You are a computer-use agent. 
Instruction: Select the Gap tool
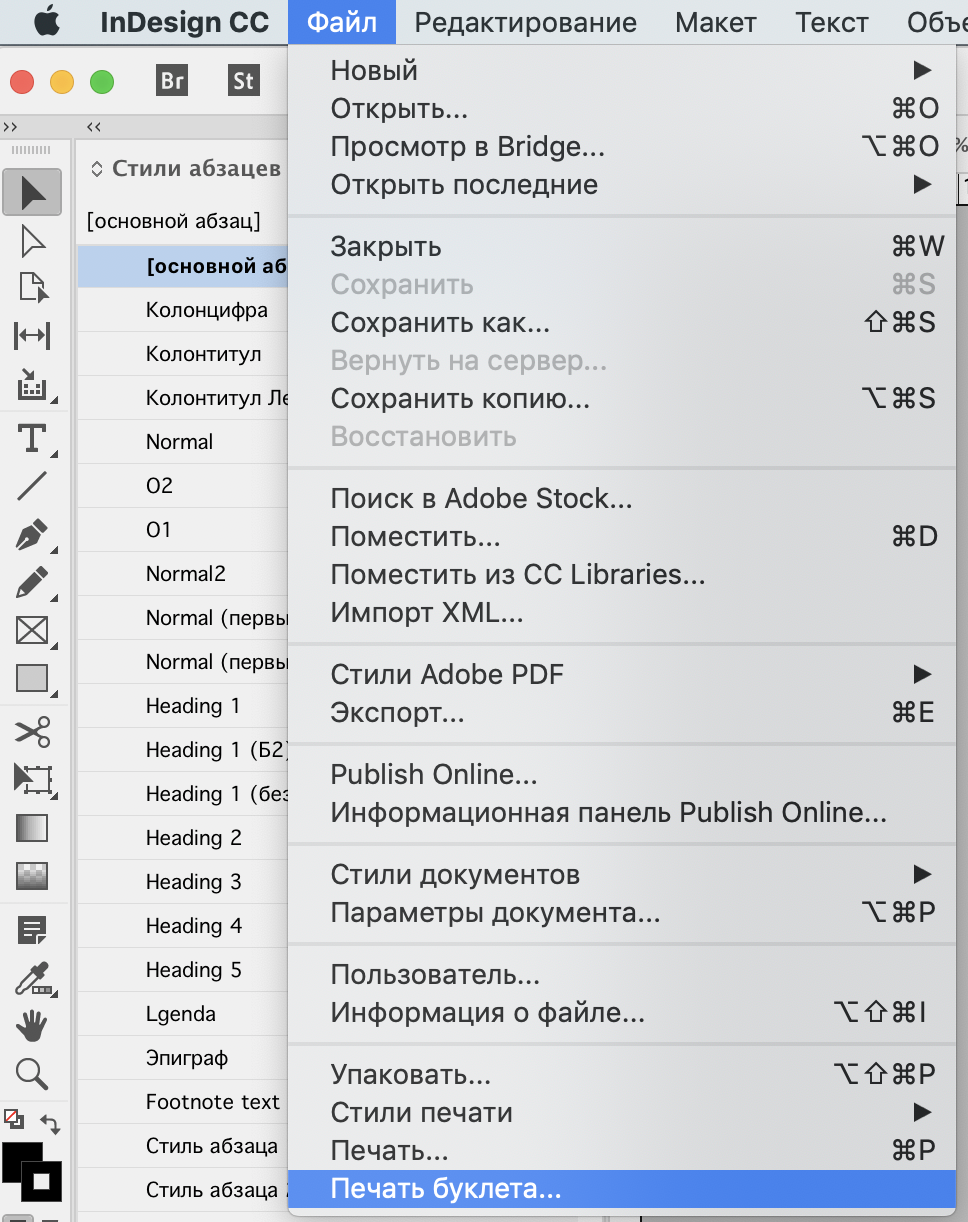tap(32, 337)
